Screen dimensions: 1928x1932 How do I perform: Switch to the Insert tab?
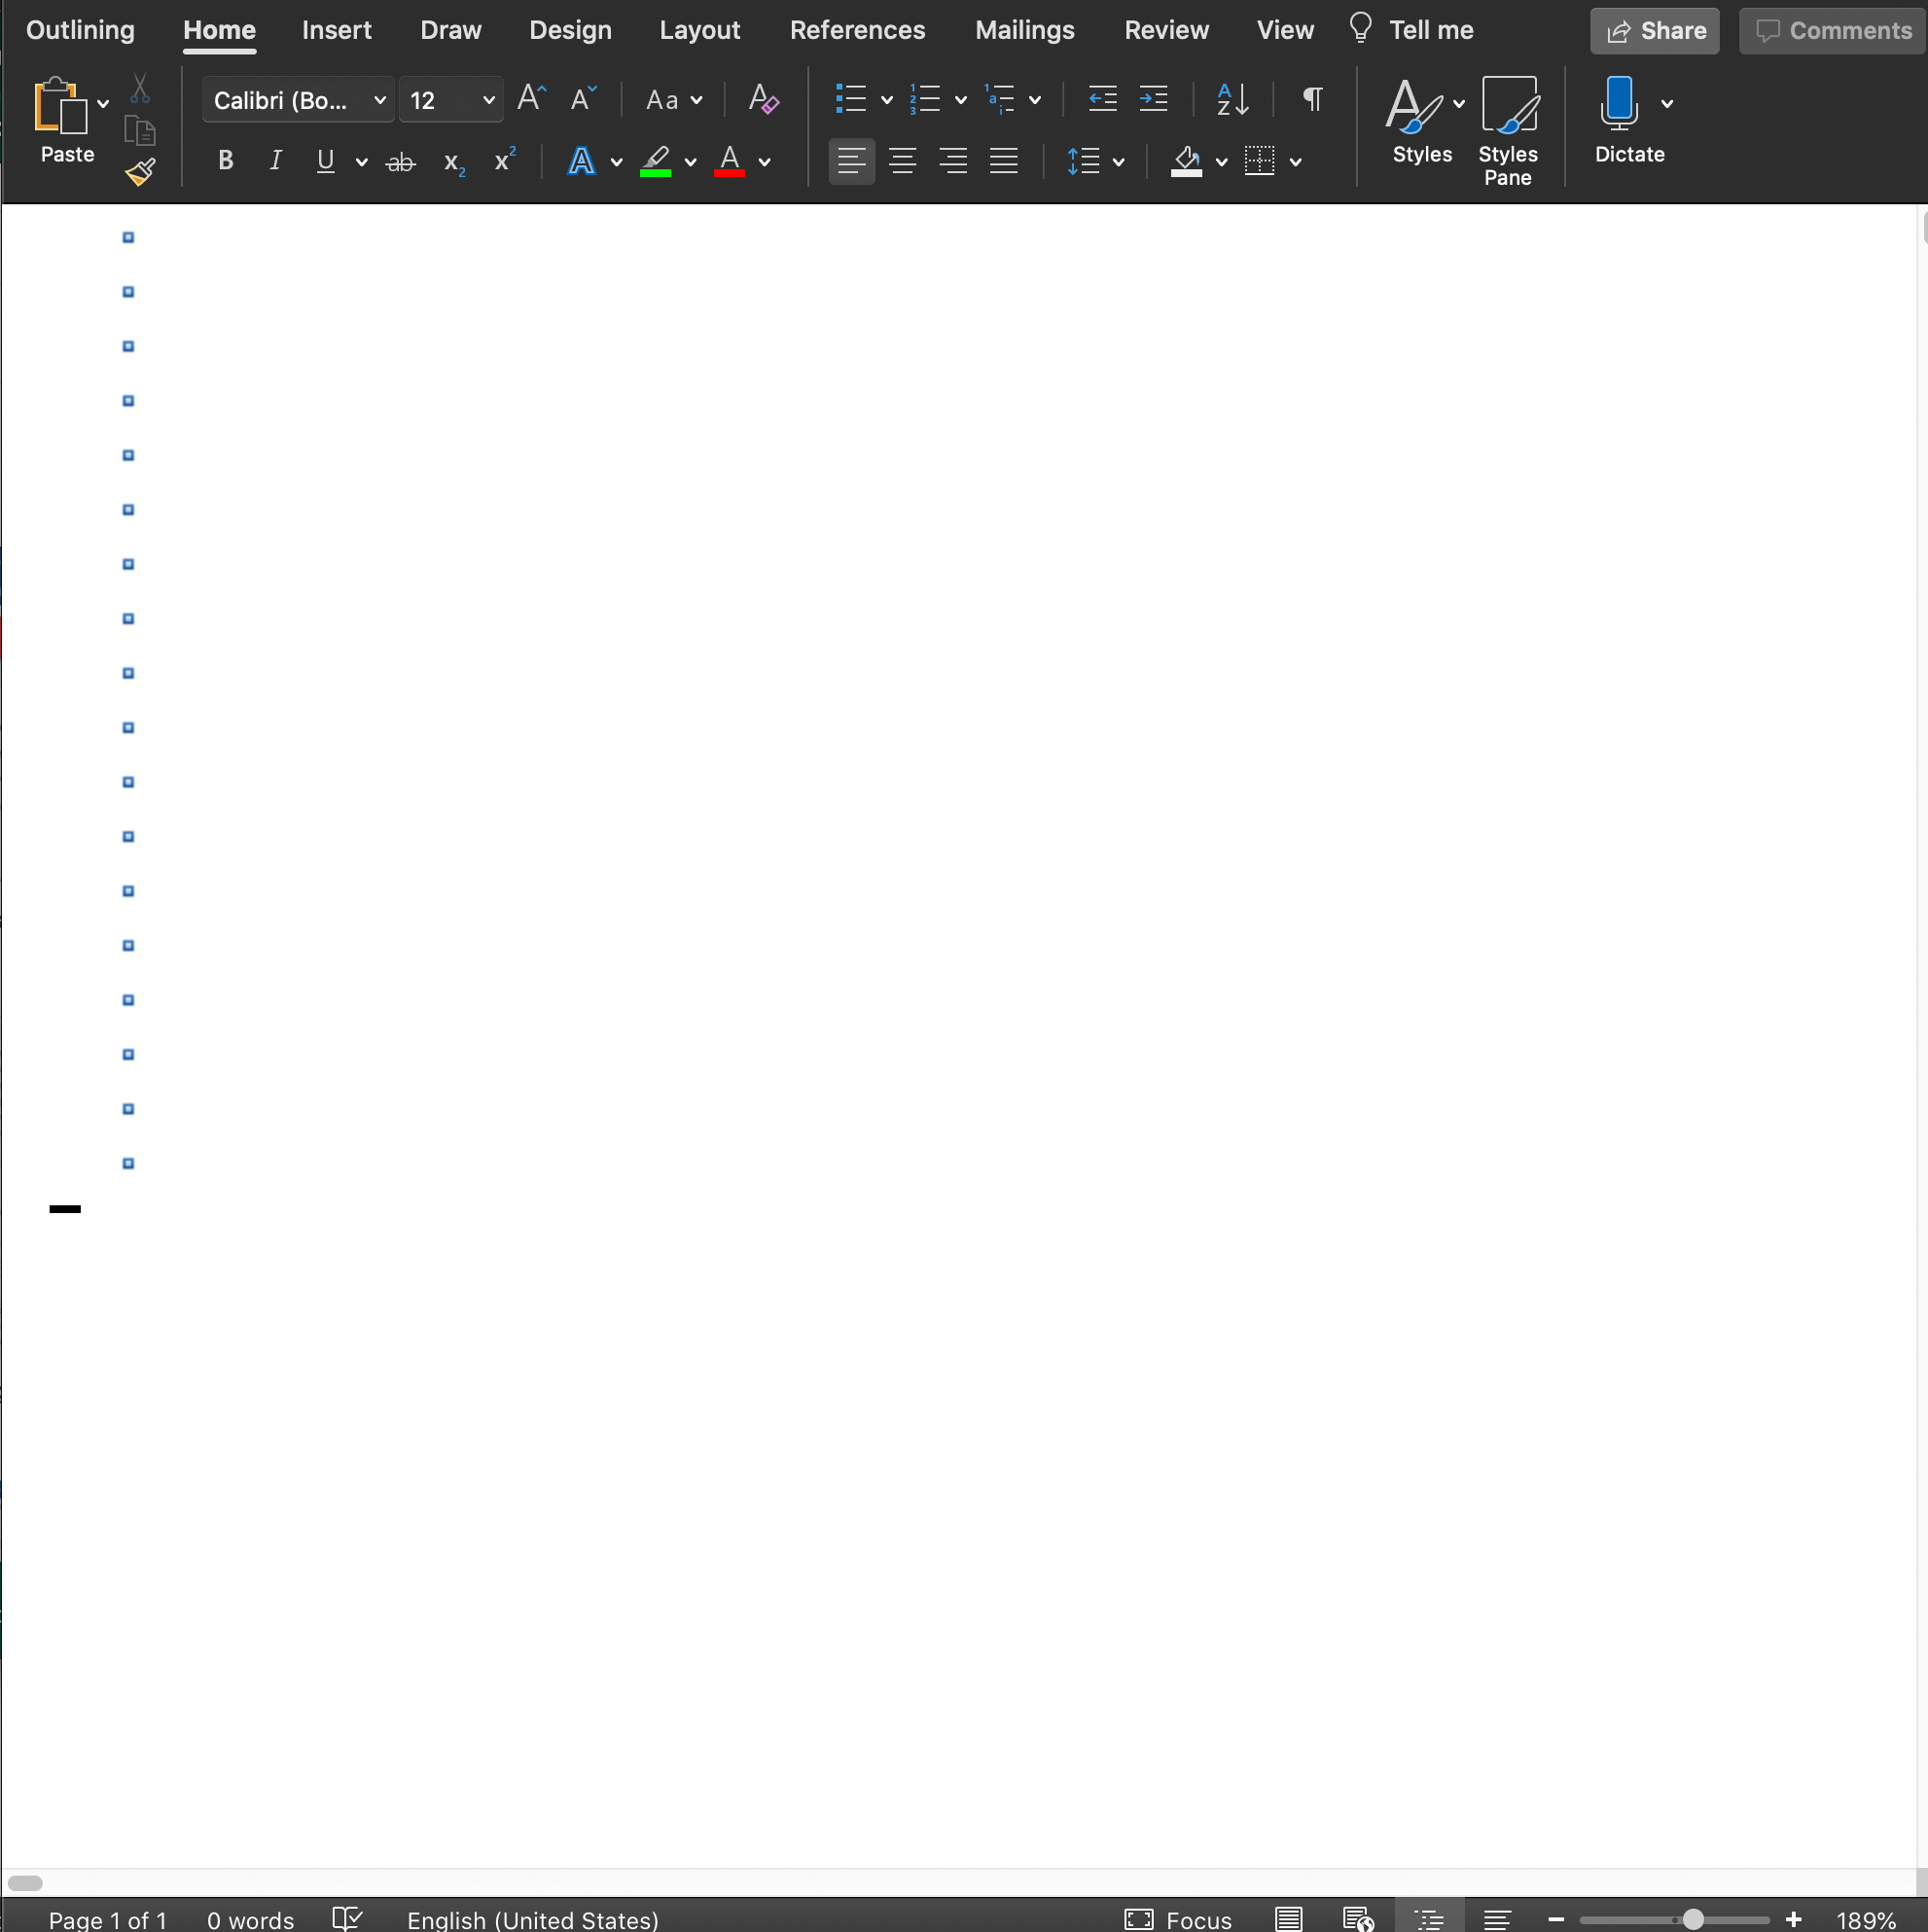tap(336, 30)
